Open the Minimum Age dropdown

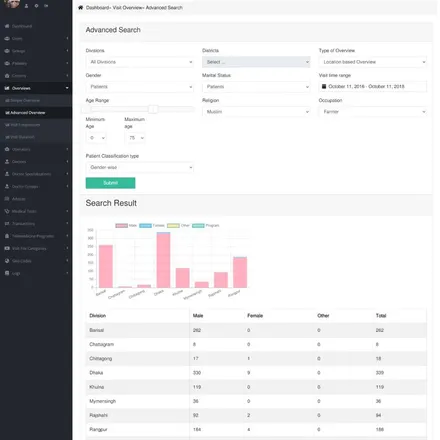pos(96,138)
